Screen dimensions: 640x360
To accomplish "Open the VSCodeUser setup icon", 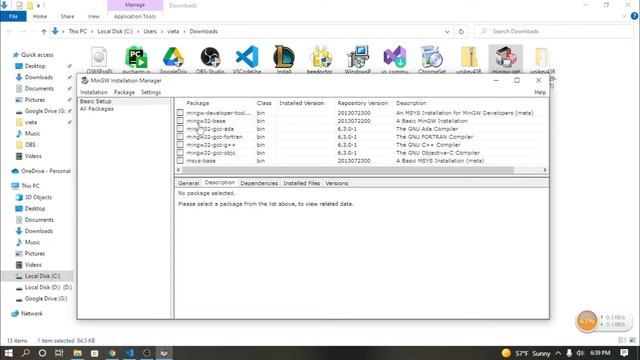I will coord(247,57).
